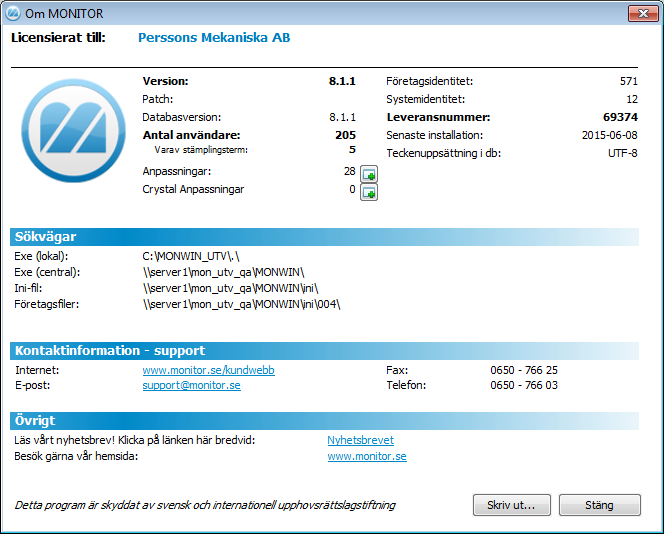Click Exe (lokal) path C:\MONWIN_UTV\.\
Viewport: 664px width, 534px height.
pyautogui.click(x=191, y=256)
